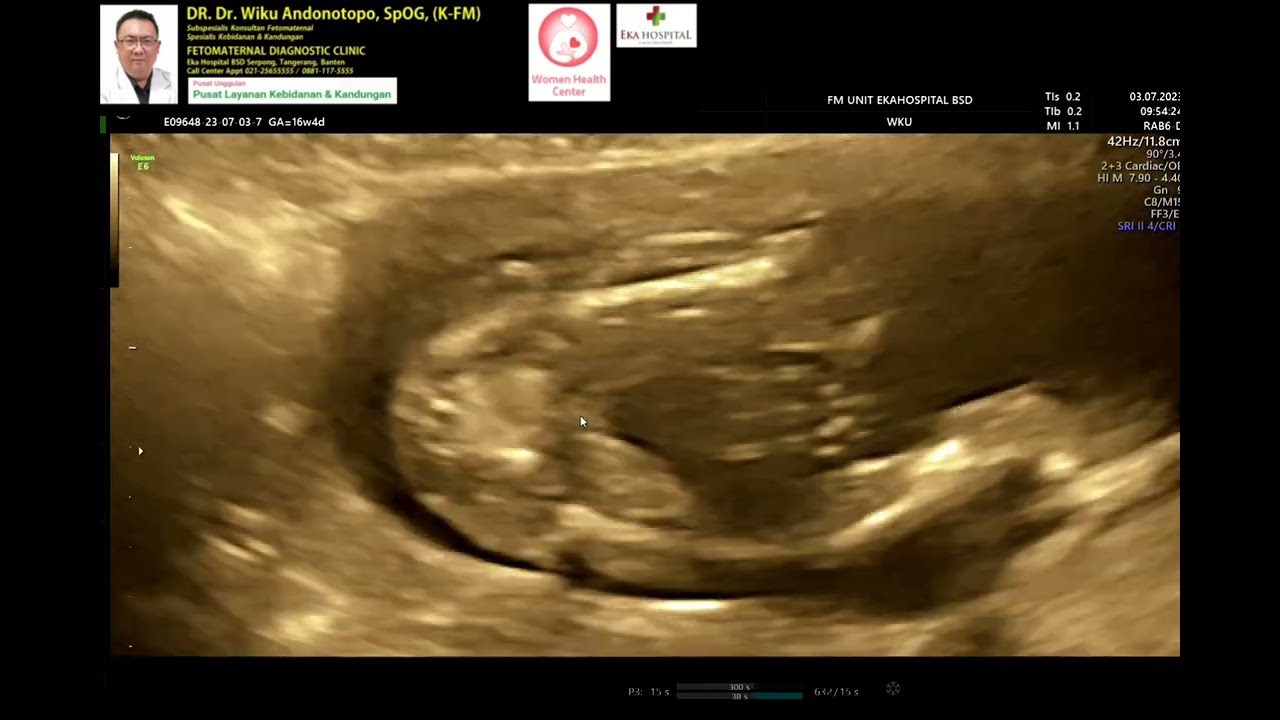
Task: Click the TIb 0.2 thermal index value
Action: tap(1063, 112)
